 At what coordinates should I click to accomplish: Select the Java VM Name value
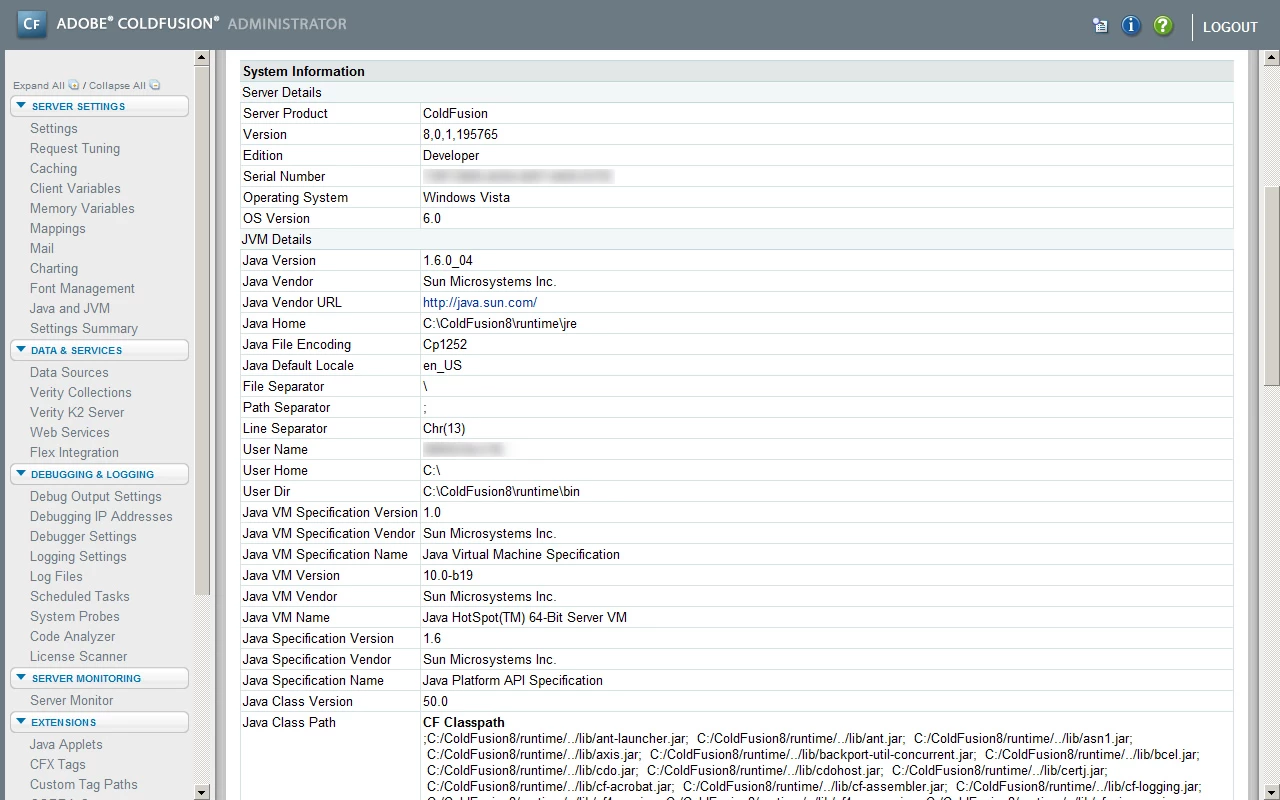coord(525,617)
